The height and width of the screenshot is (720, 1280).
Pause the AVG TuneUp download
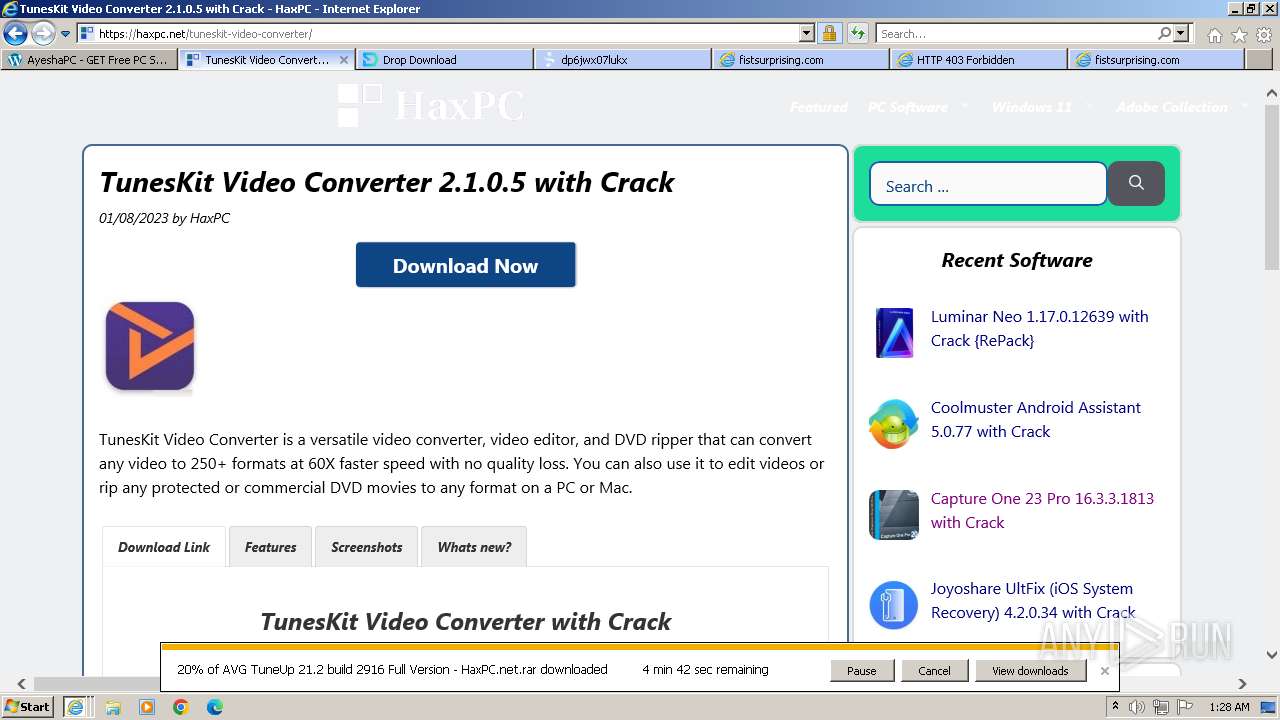861,671
